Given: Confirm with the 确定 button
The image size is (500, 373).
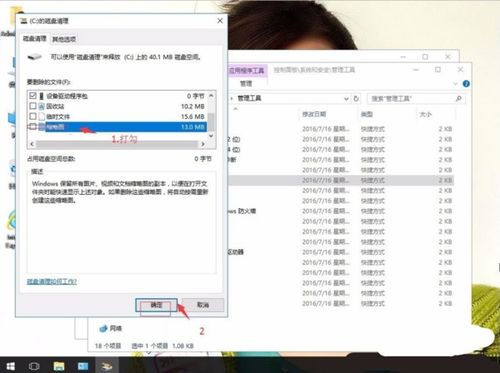Looking at the screenshot, I should pos(156,305).
